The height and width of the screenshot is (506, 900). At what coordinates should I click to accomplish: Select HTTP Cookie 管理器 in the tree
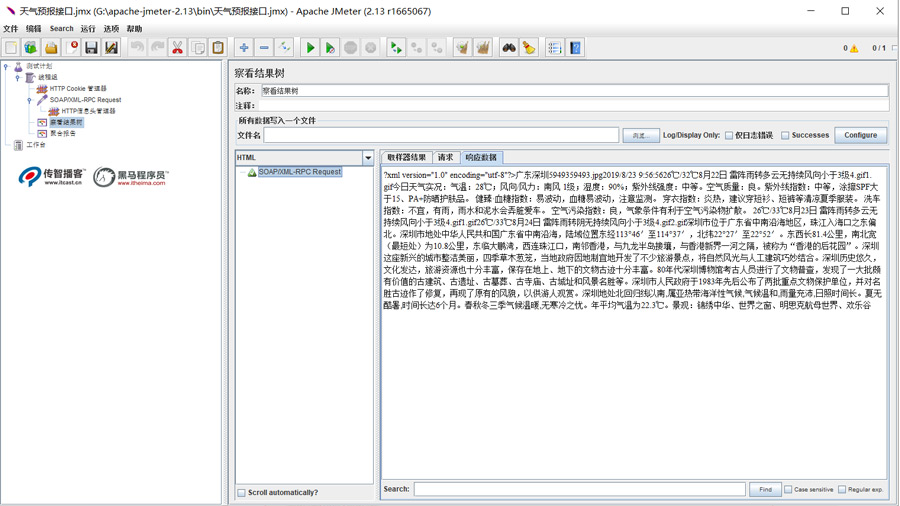[x=78, y=89]
